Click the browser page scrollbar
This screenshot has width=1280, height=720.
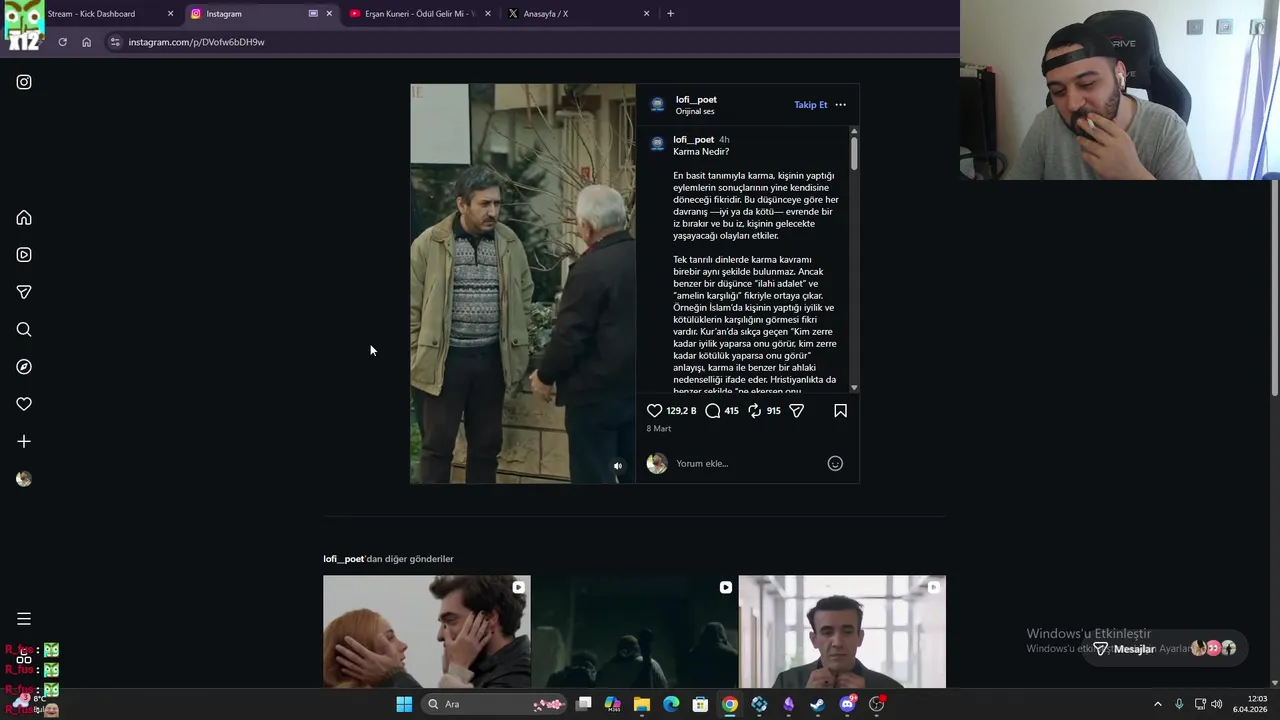(1274, 290)
